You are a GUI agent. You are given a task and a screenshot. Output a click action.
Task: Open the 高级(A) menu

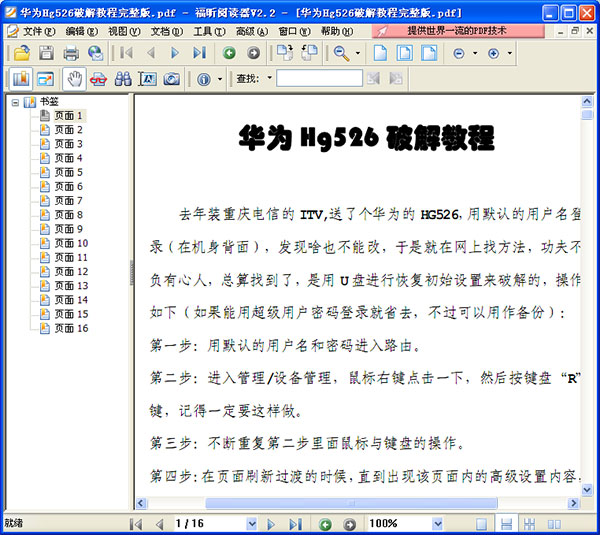click(252, 31)
